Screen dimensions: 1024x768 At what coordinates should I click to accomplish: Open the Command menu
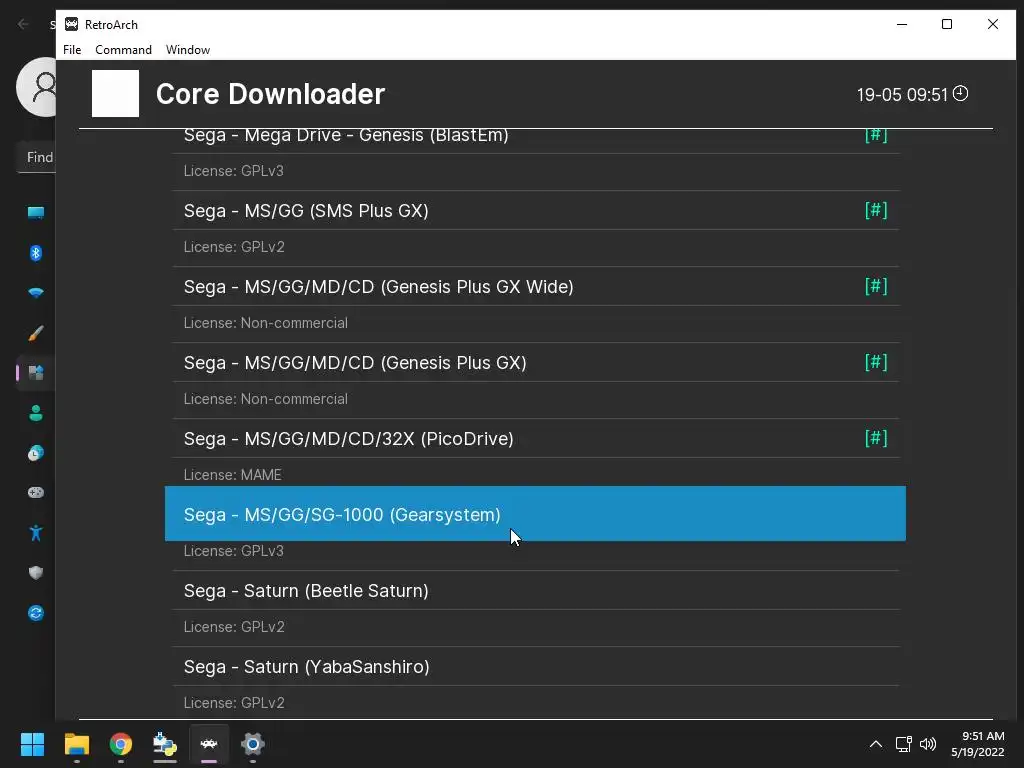click(123, 50)
